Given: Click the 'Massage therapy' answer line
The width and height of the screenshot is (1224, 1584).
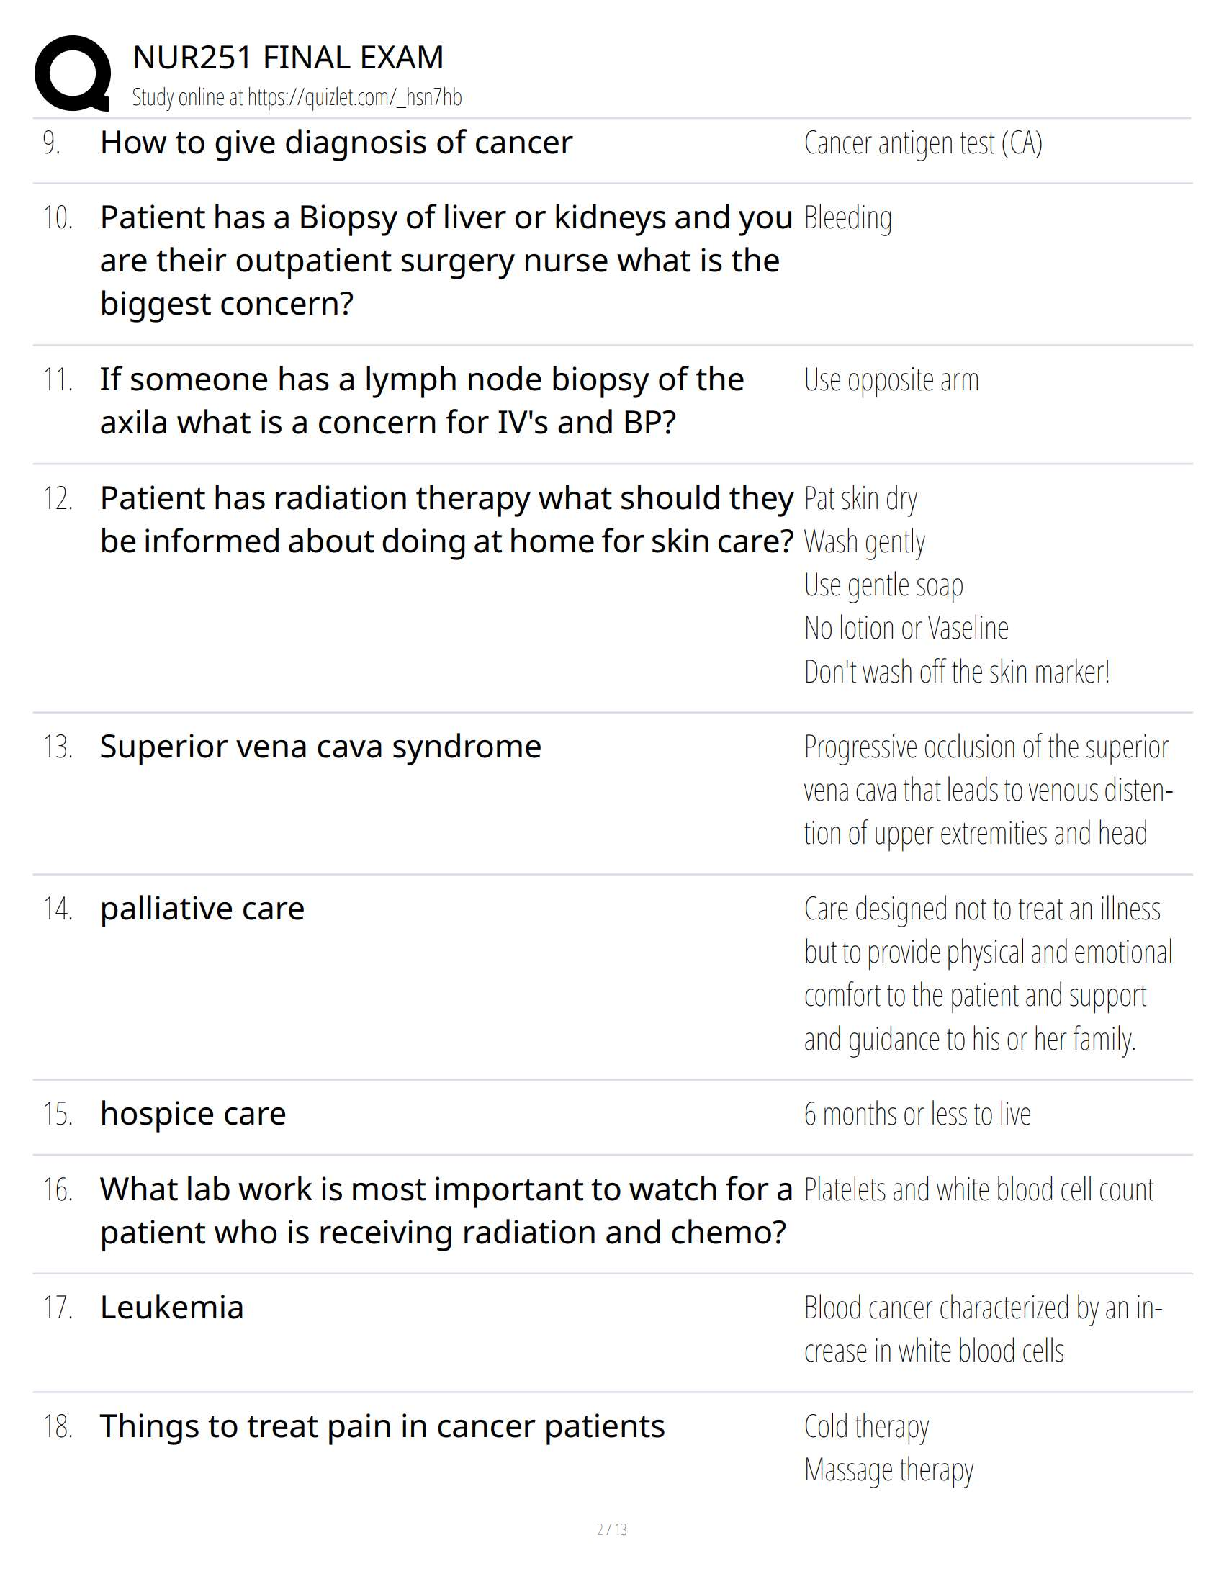Looking at the screenshot, I should coord(888,1470).
